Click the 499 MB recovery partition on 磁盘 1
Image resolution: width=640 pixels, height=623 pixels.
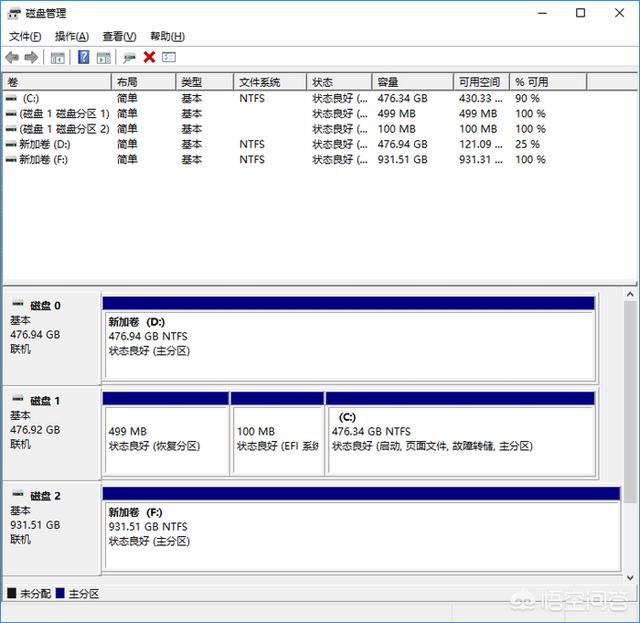[x=165, y=440]
